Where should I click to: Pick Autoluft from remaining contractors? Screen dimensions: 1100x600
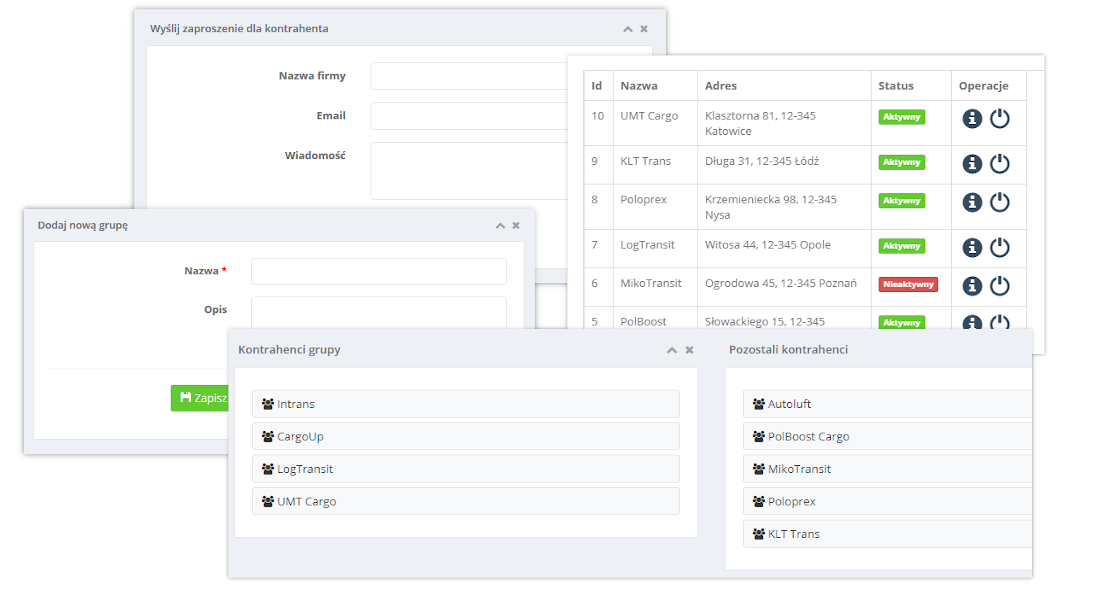[x=886, y=404]
